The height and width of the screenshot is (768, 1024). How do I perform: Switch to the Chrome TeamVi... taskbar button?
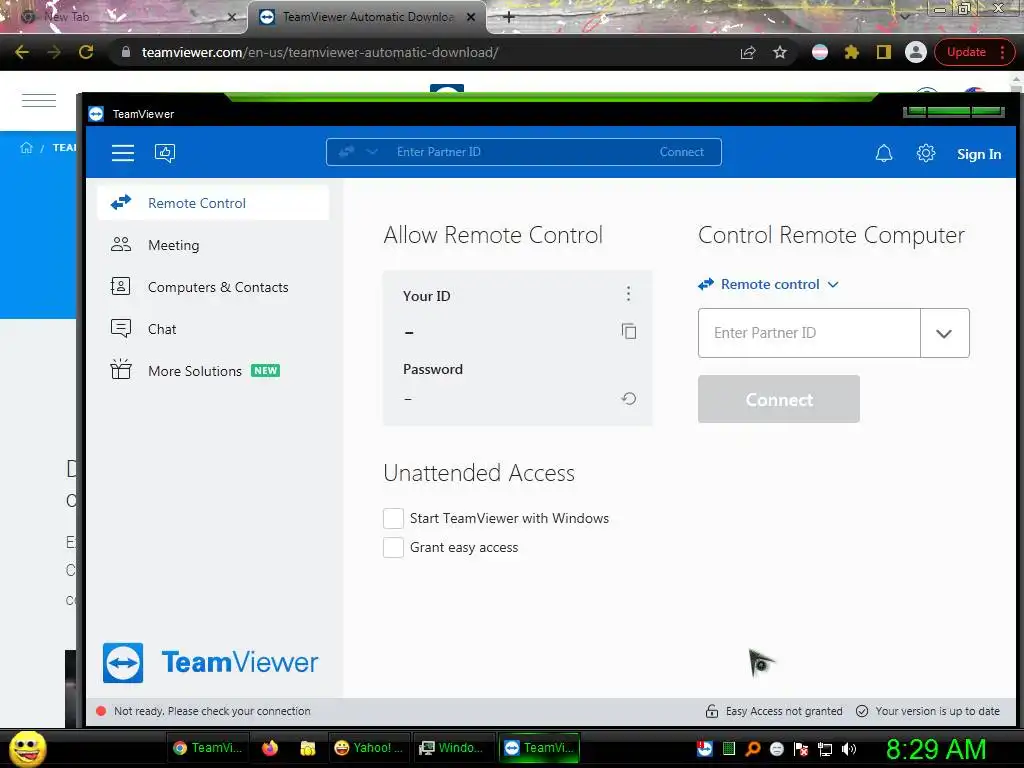(209, 748)
